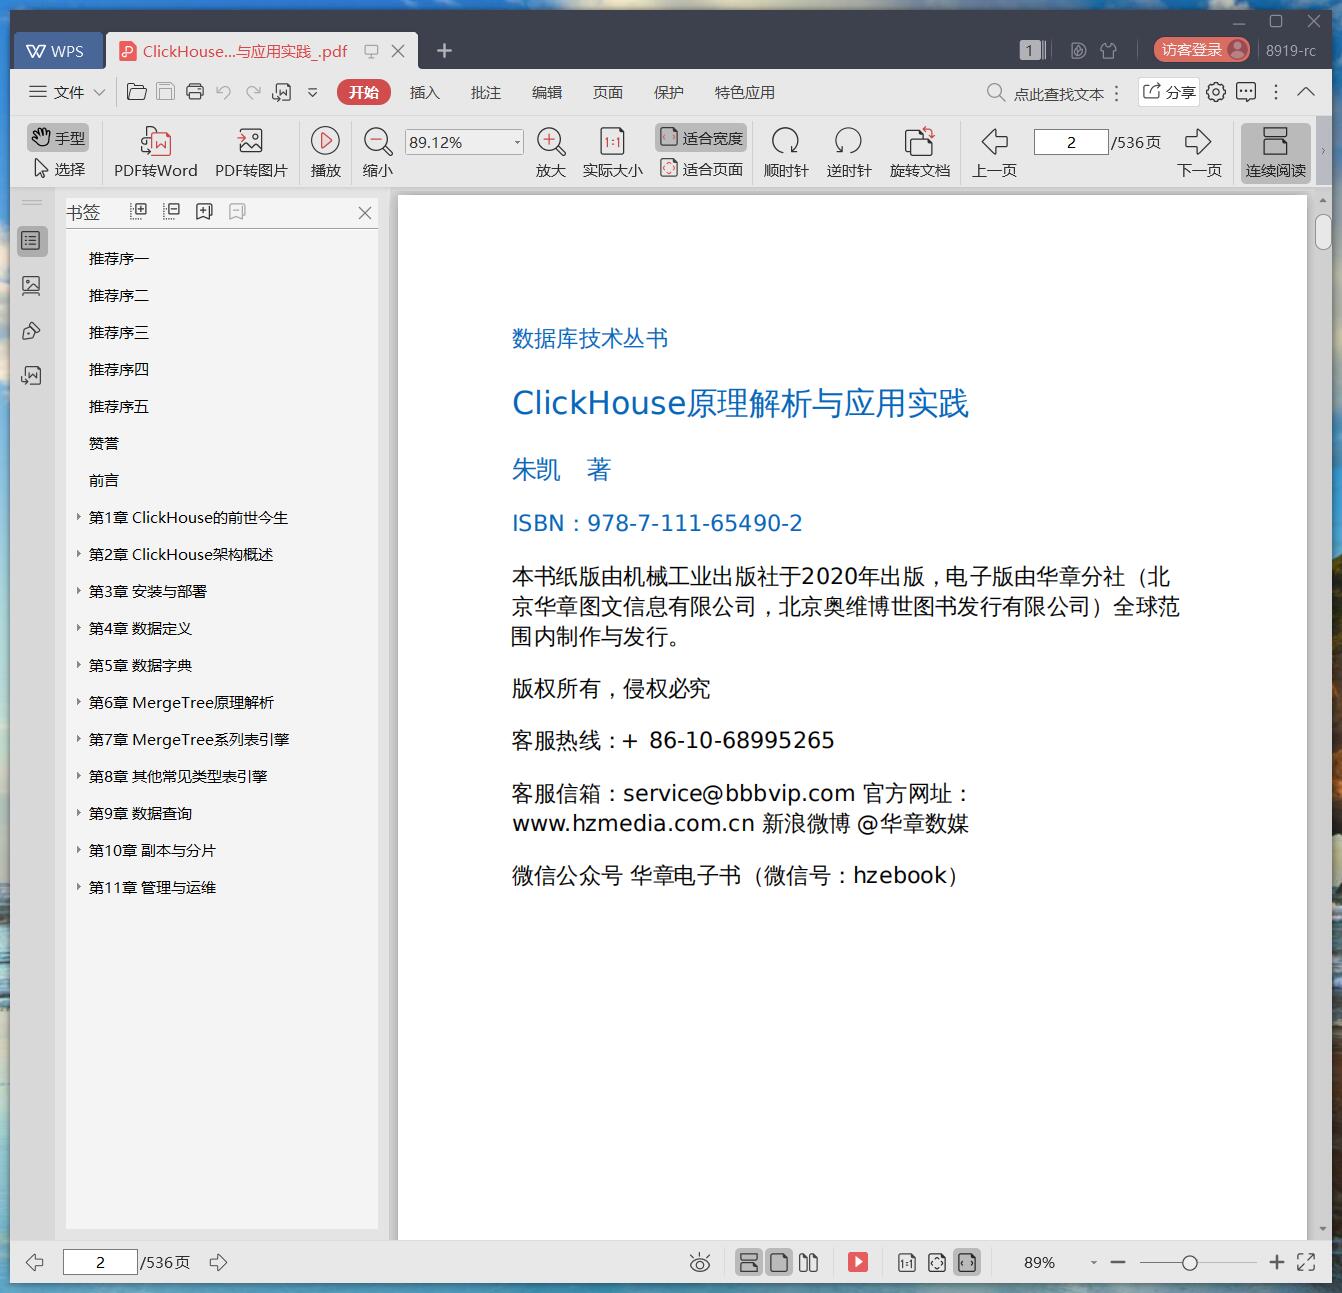
Task: Choose the Select tool
Action: 59,169
